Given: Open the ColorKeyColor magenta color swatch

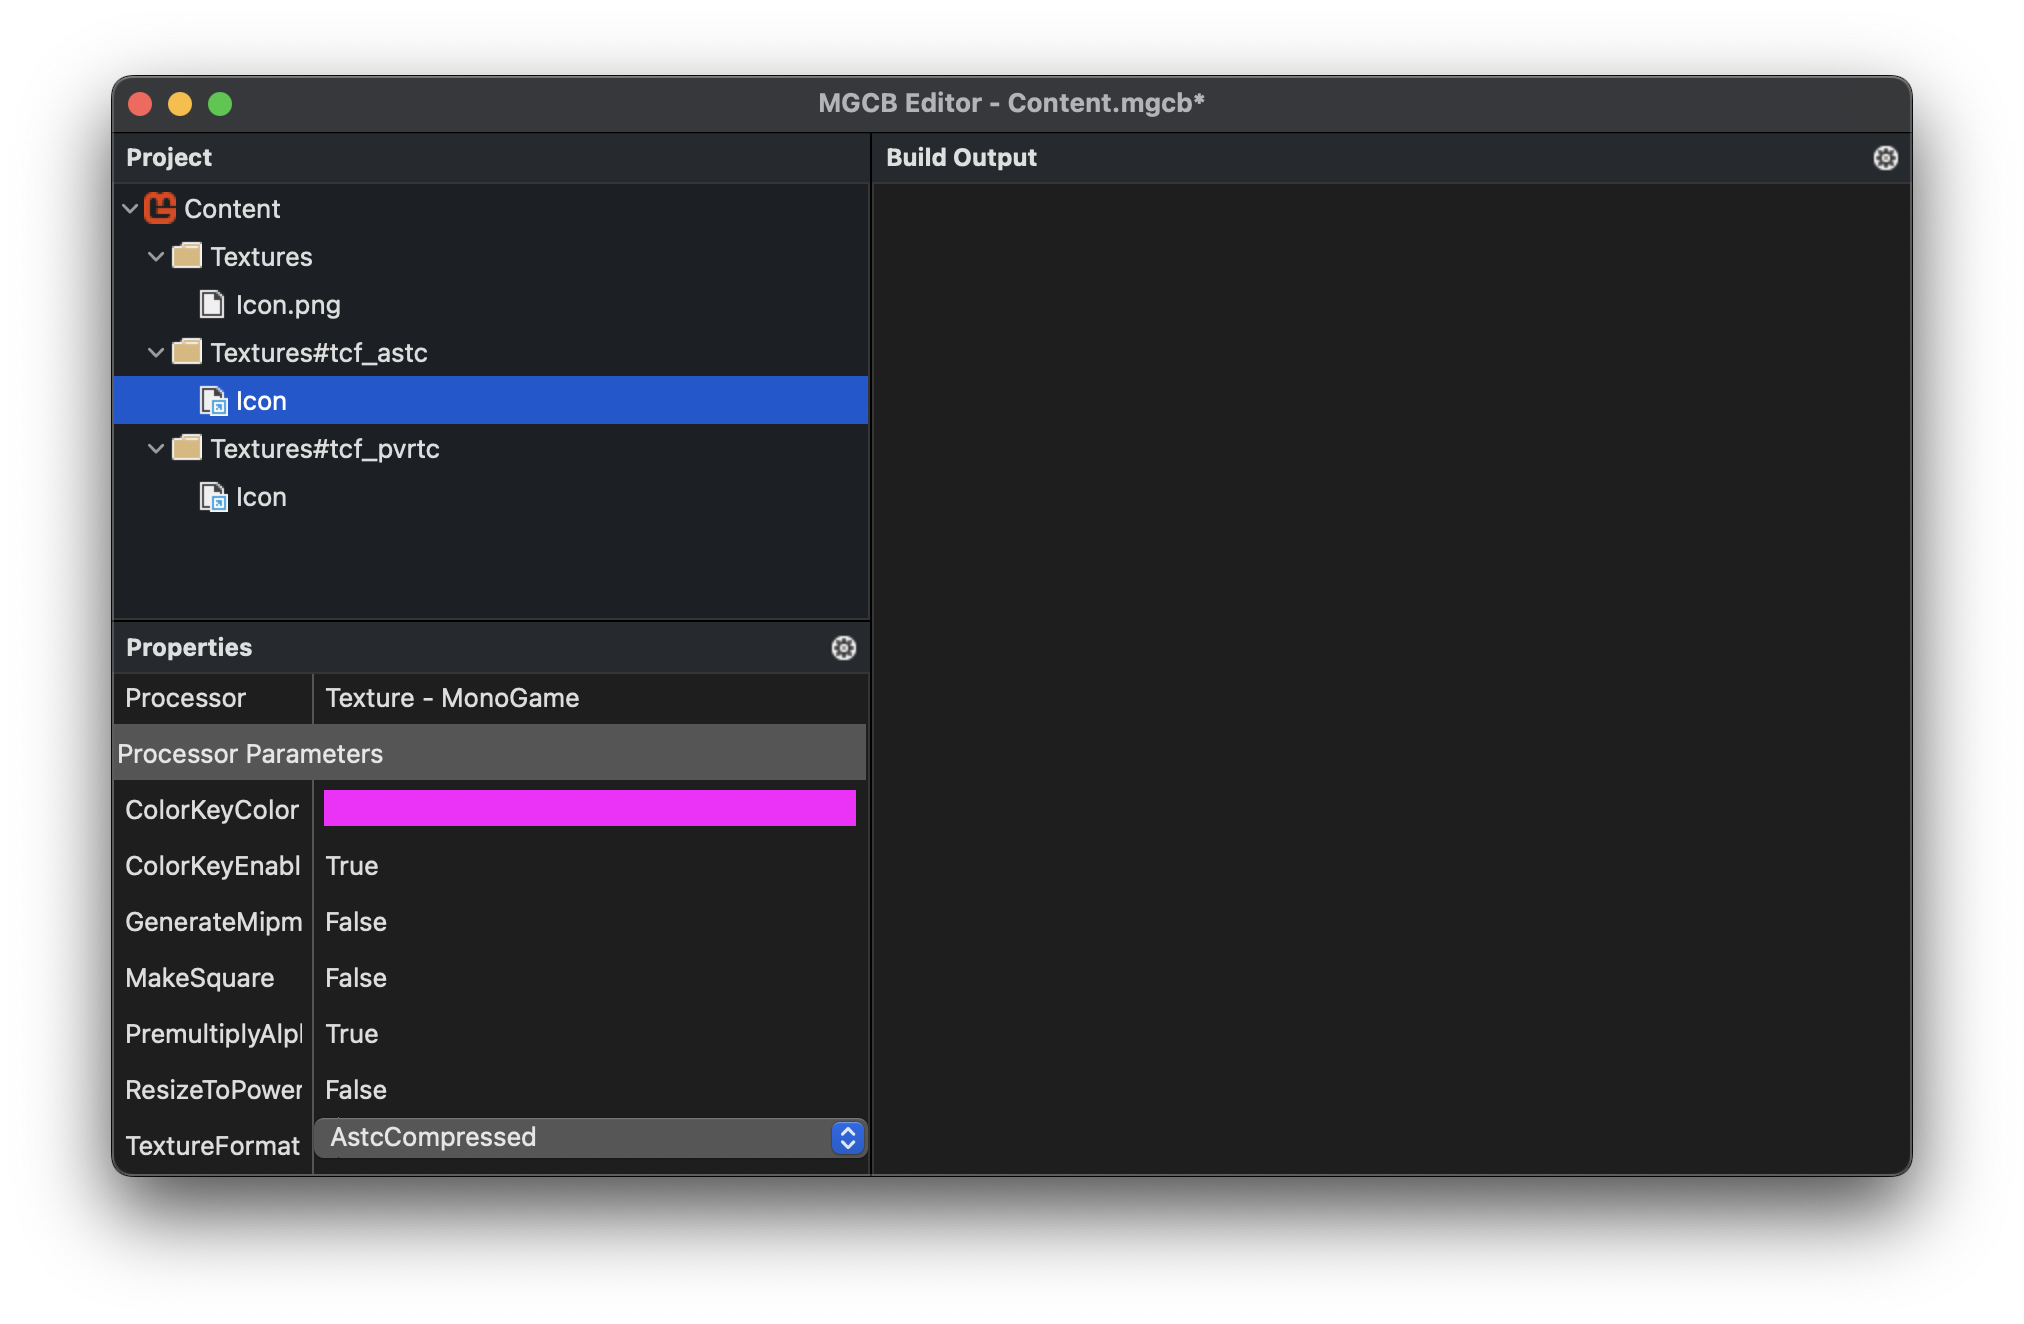Looking at the screenshot, I should click(x=589, y=808).
